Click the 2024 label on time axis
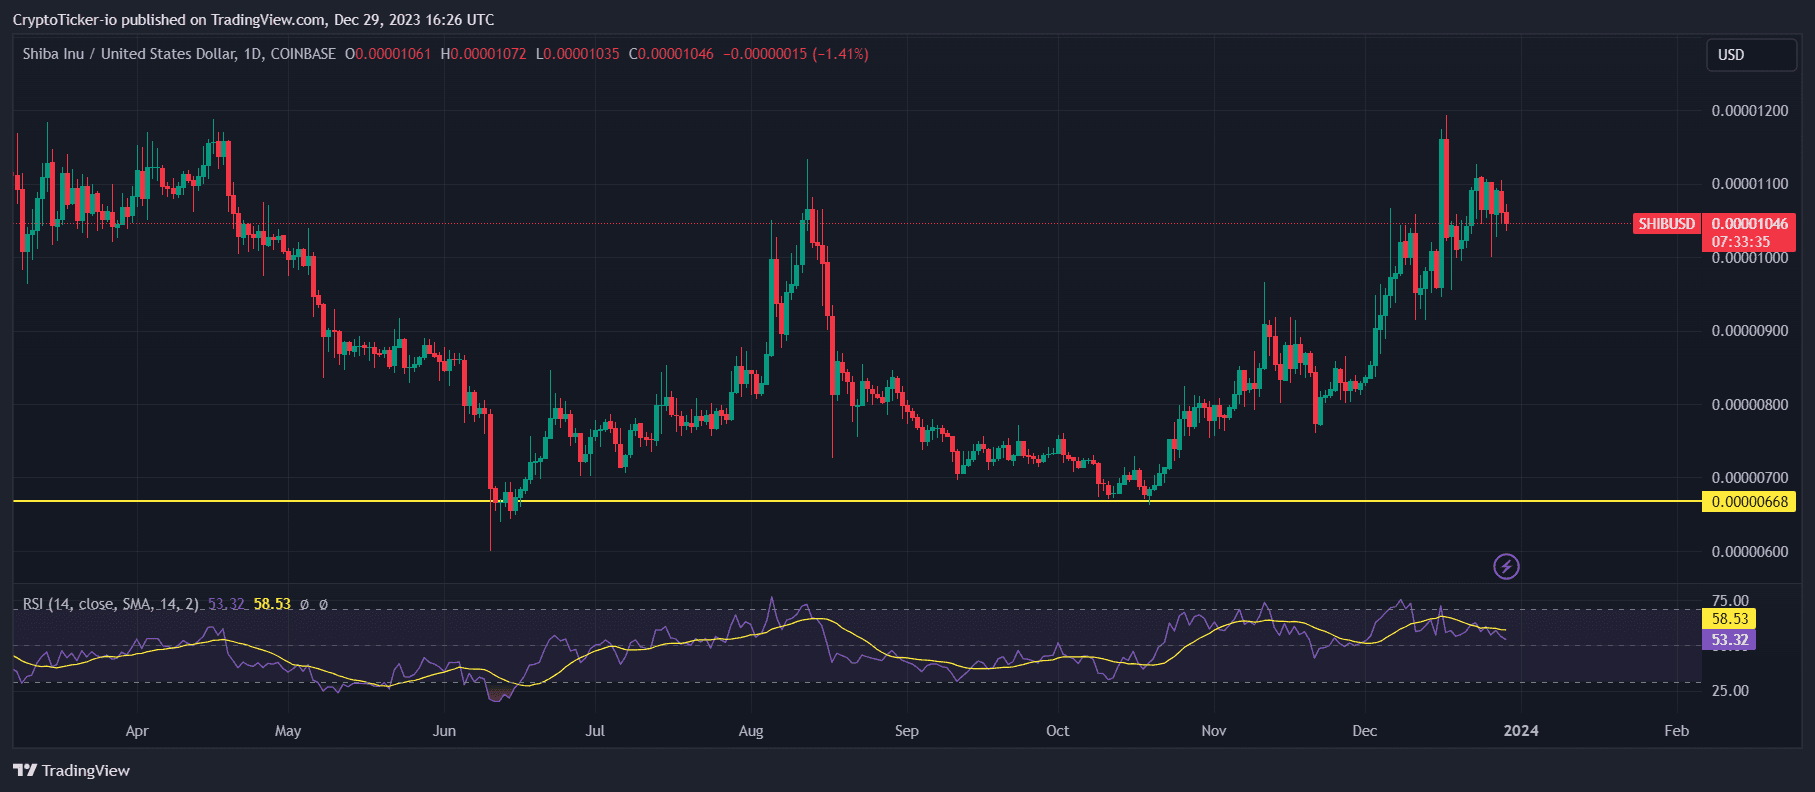 click(x=1521, y=731)
